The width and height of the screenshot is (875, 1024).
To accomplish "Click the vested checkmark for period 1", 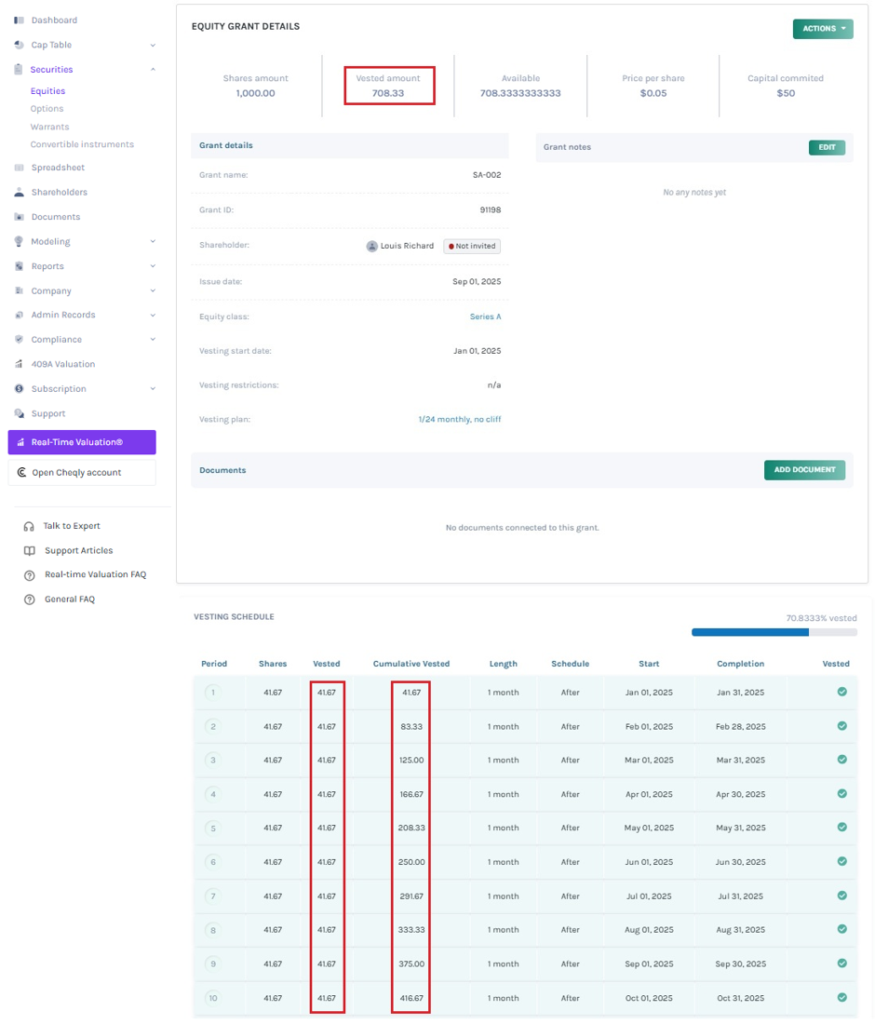I will coord(842,692).
